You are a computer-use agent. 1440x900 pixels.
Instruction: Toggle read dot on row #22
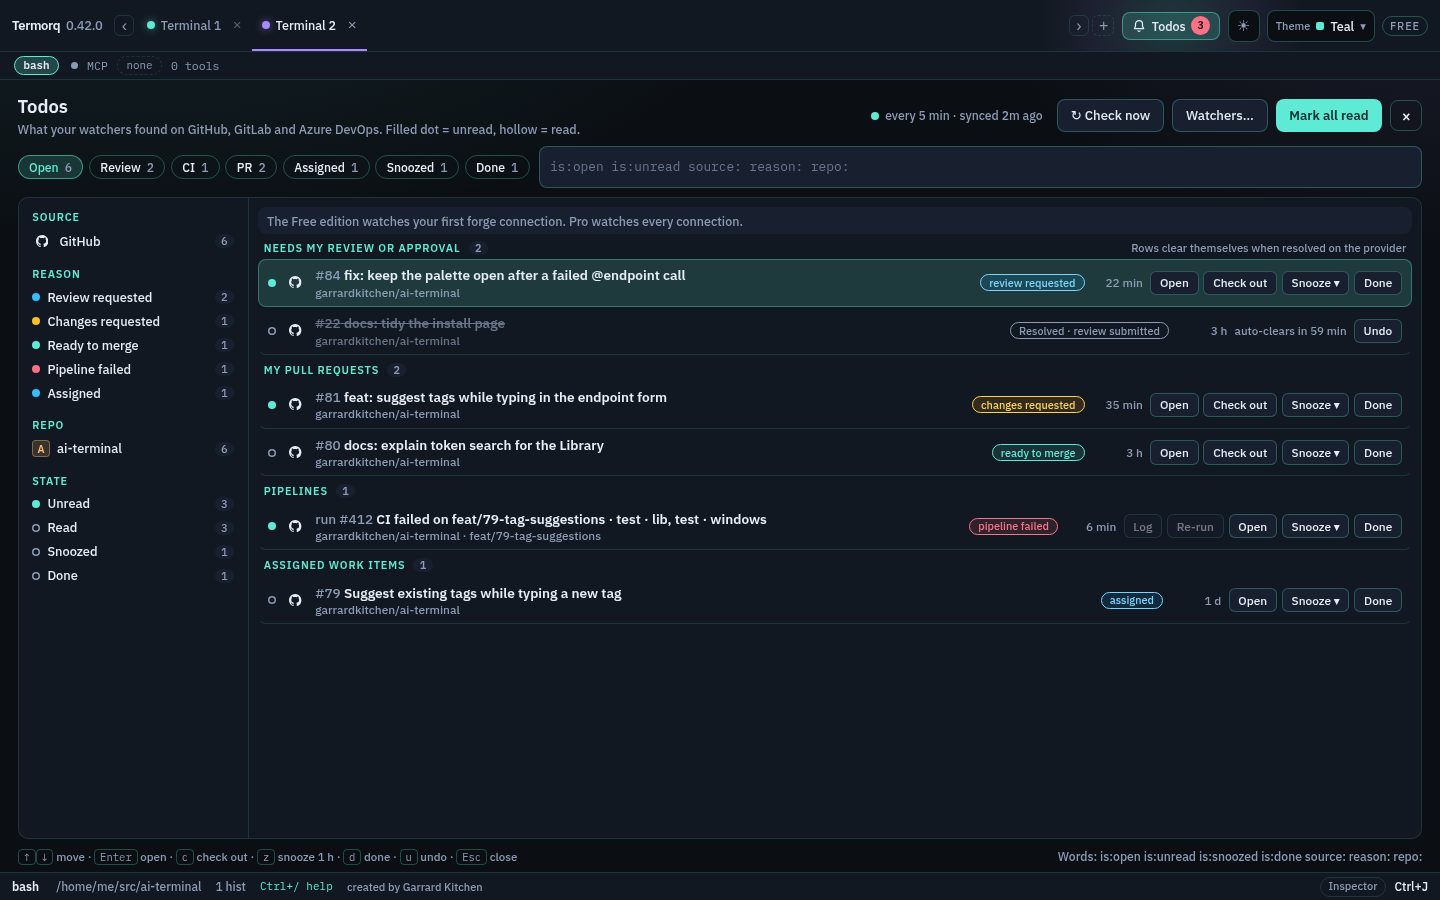tap(272, 331)
